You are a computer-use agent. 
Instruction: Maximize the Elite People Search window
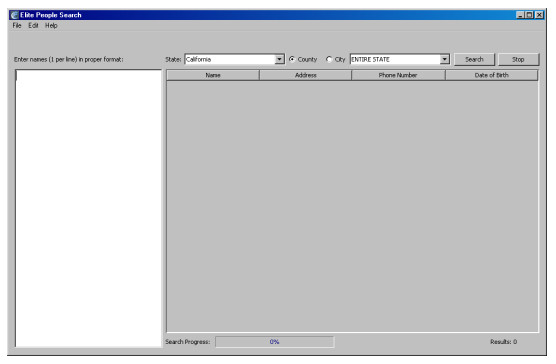(x=529, y=15)
